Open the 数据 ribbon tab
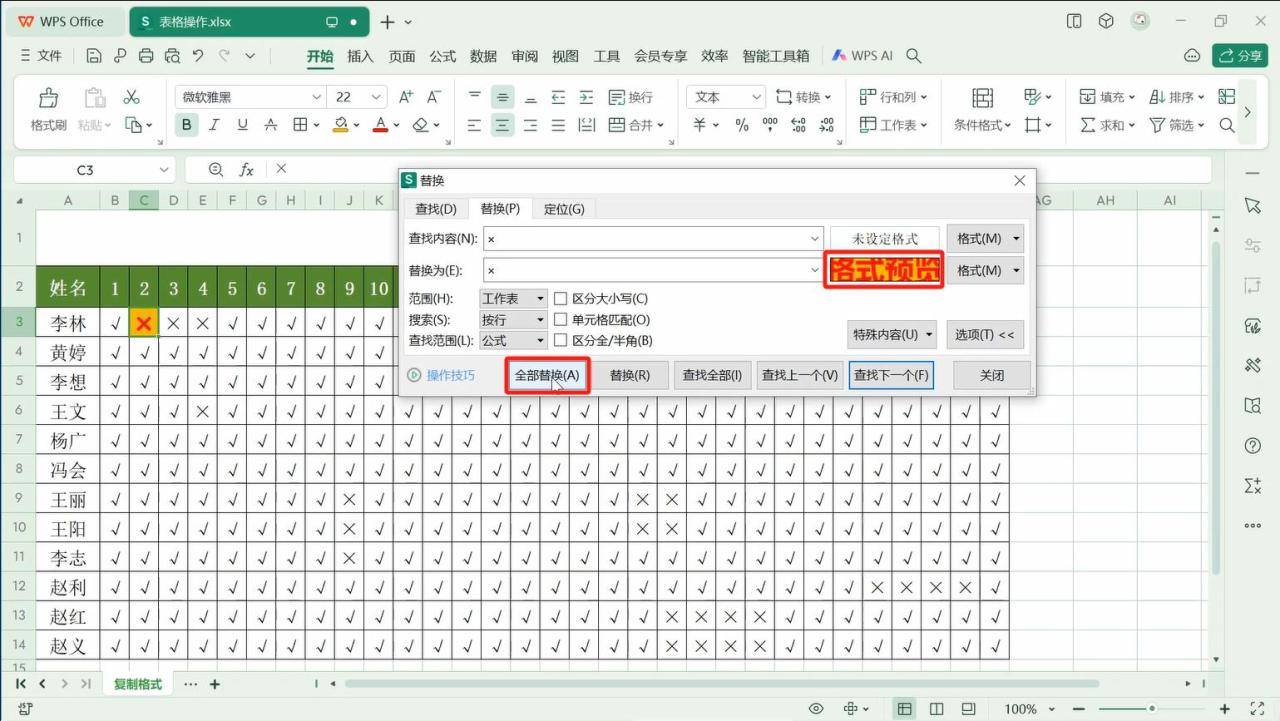Viewport: 1280px width, 721px height. [483, 56]
